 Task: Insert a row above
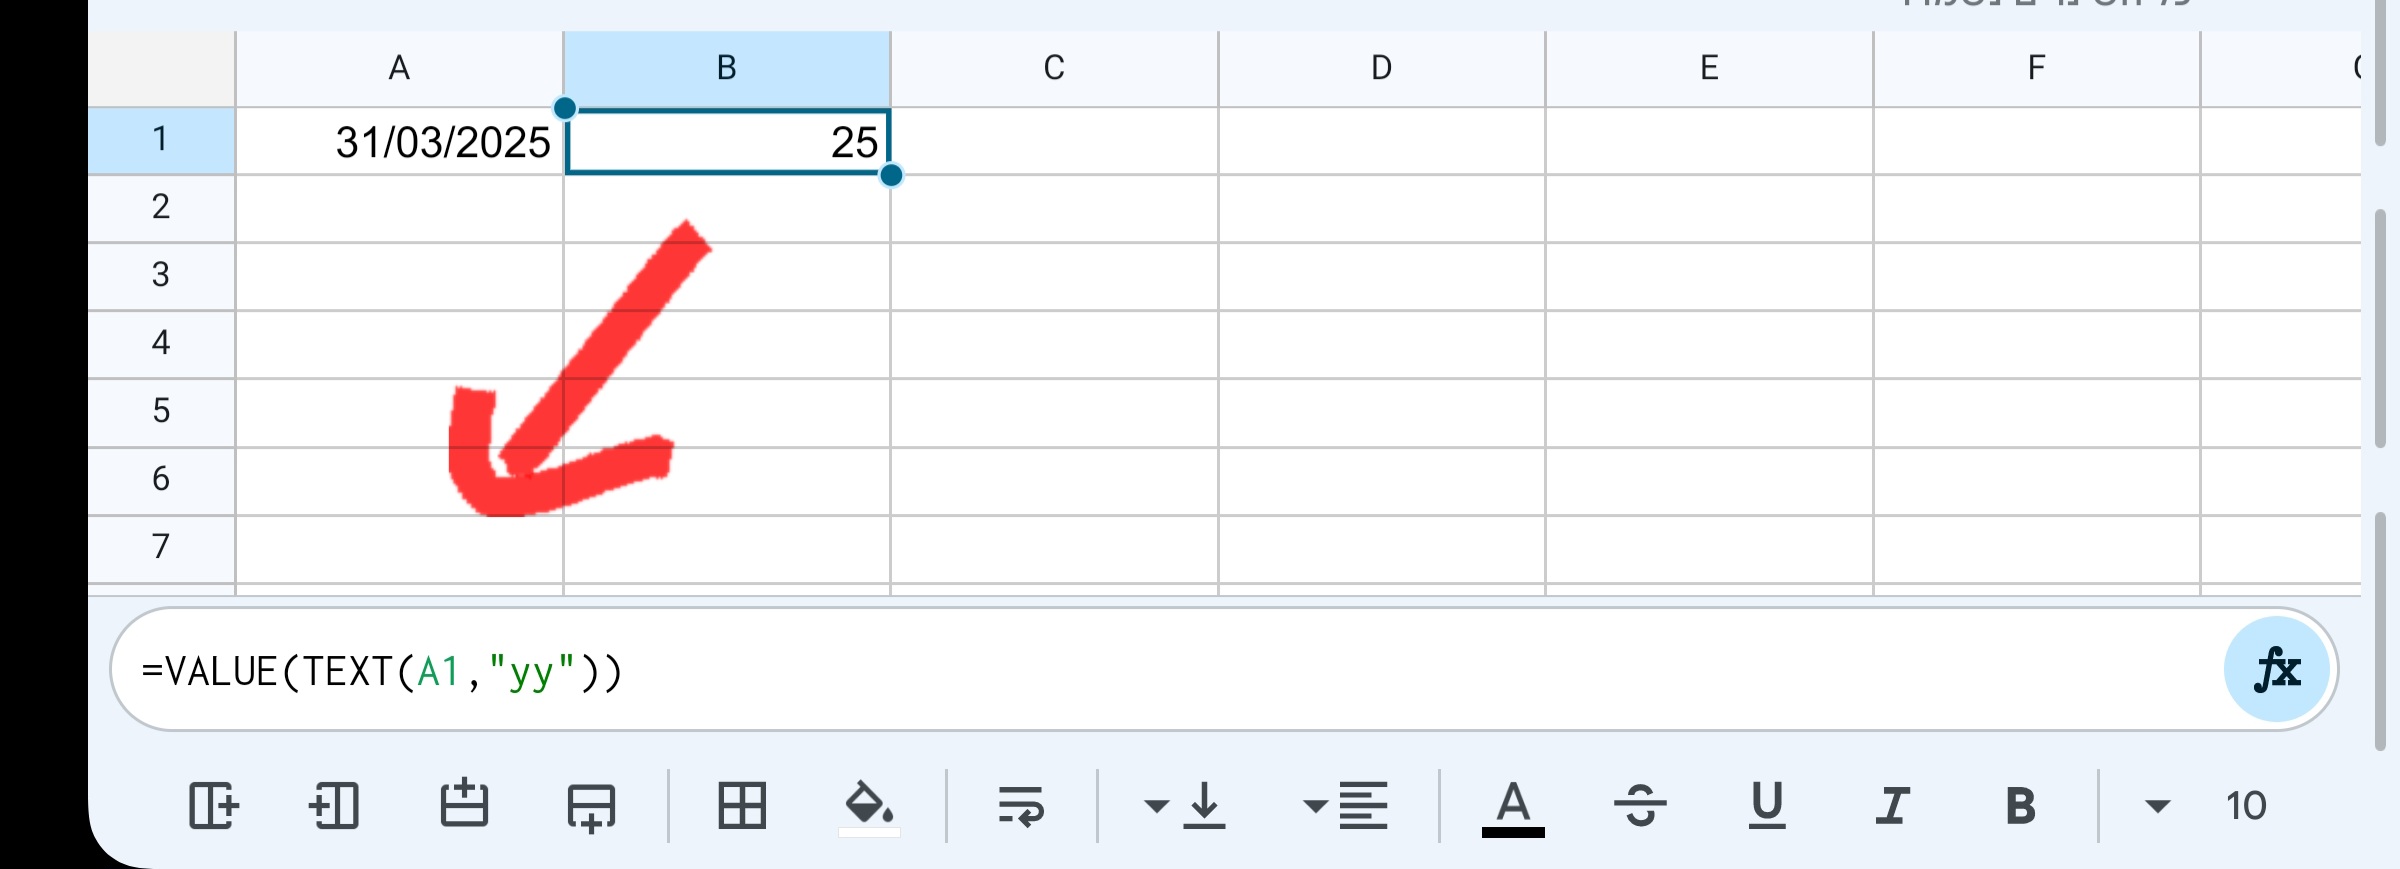[x=465, y=806]
